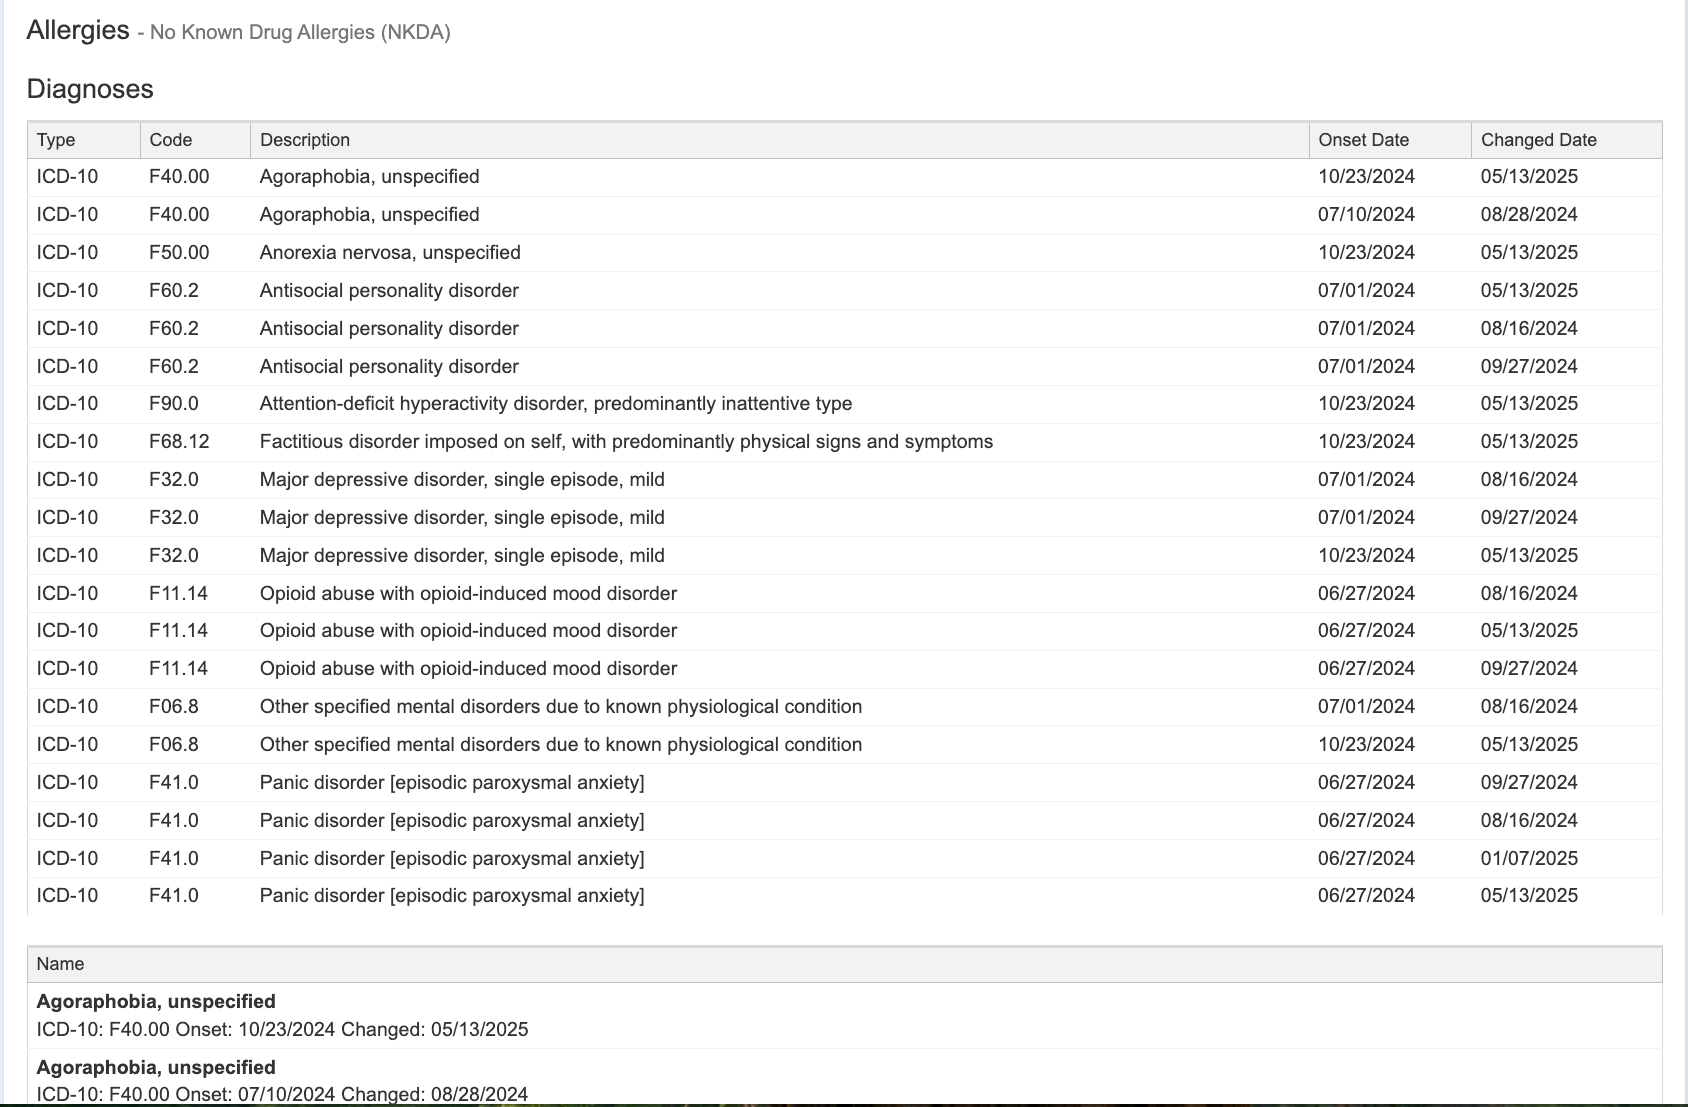Screen dimensions: 1688x1107
Task: Click the F90.0 code cell
Action: 174,404
